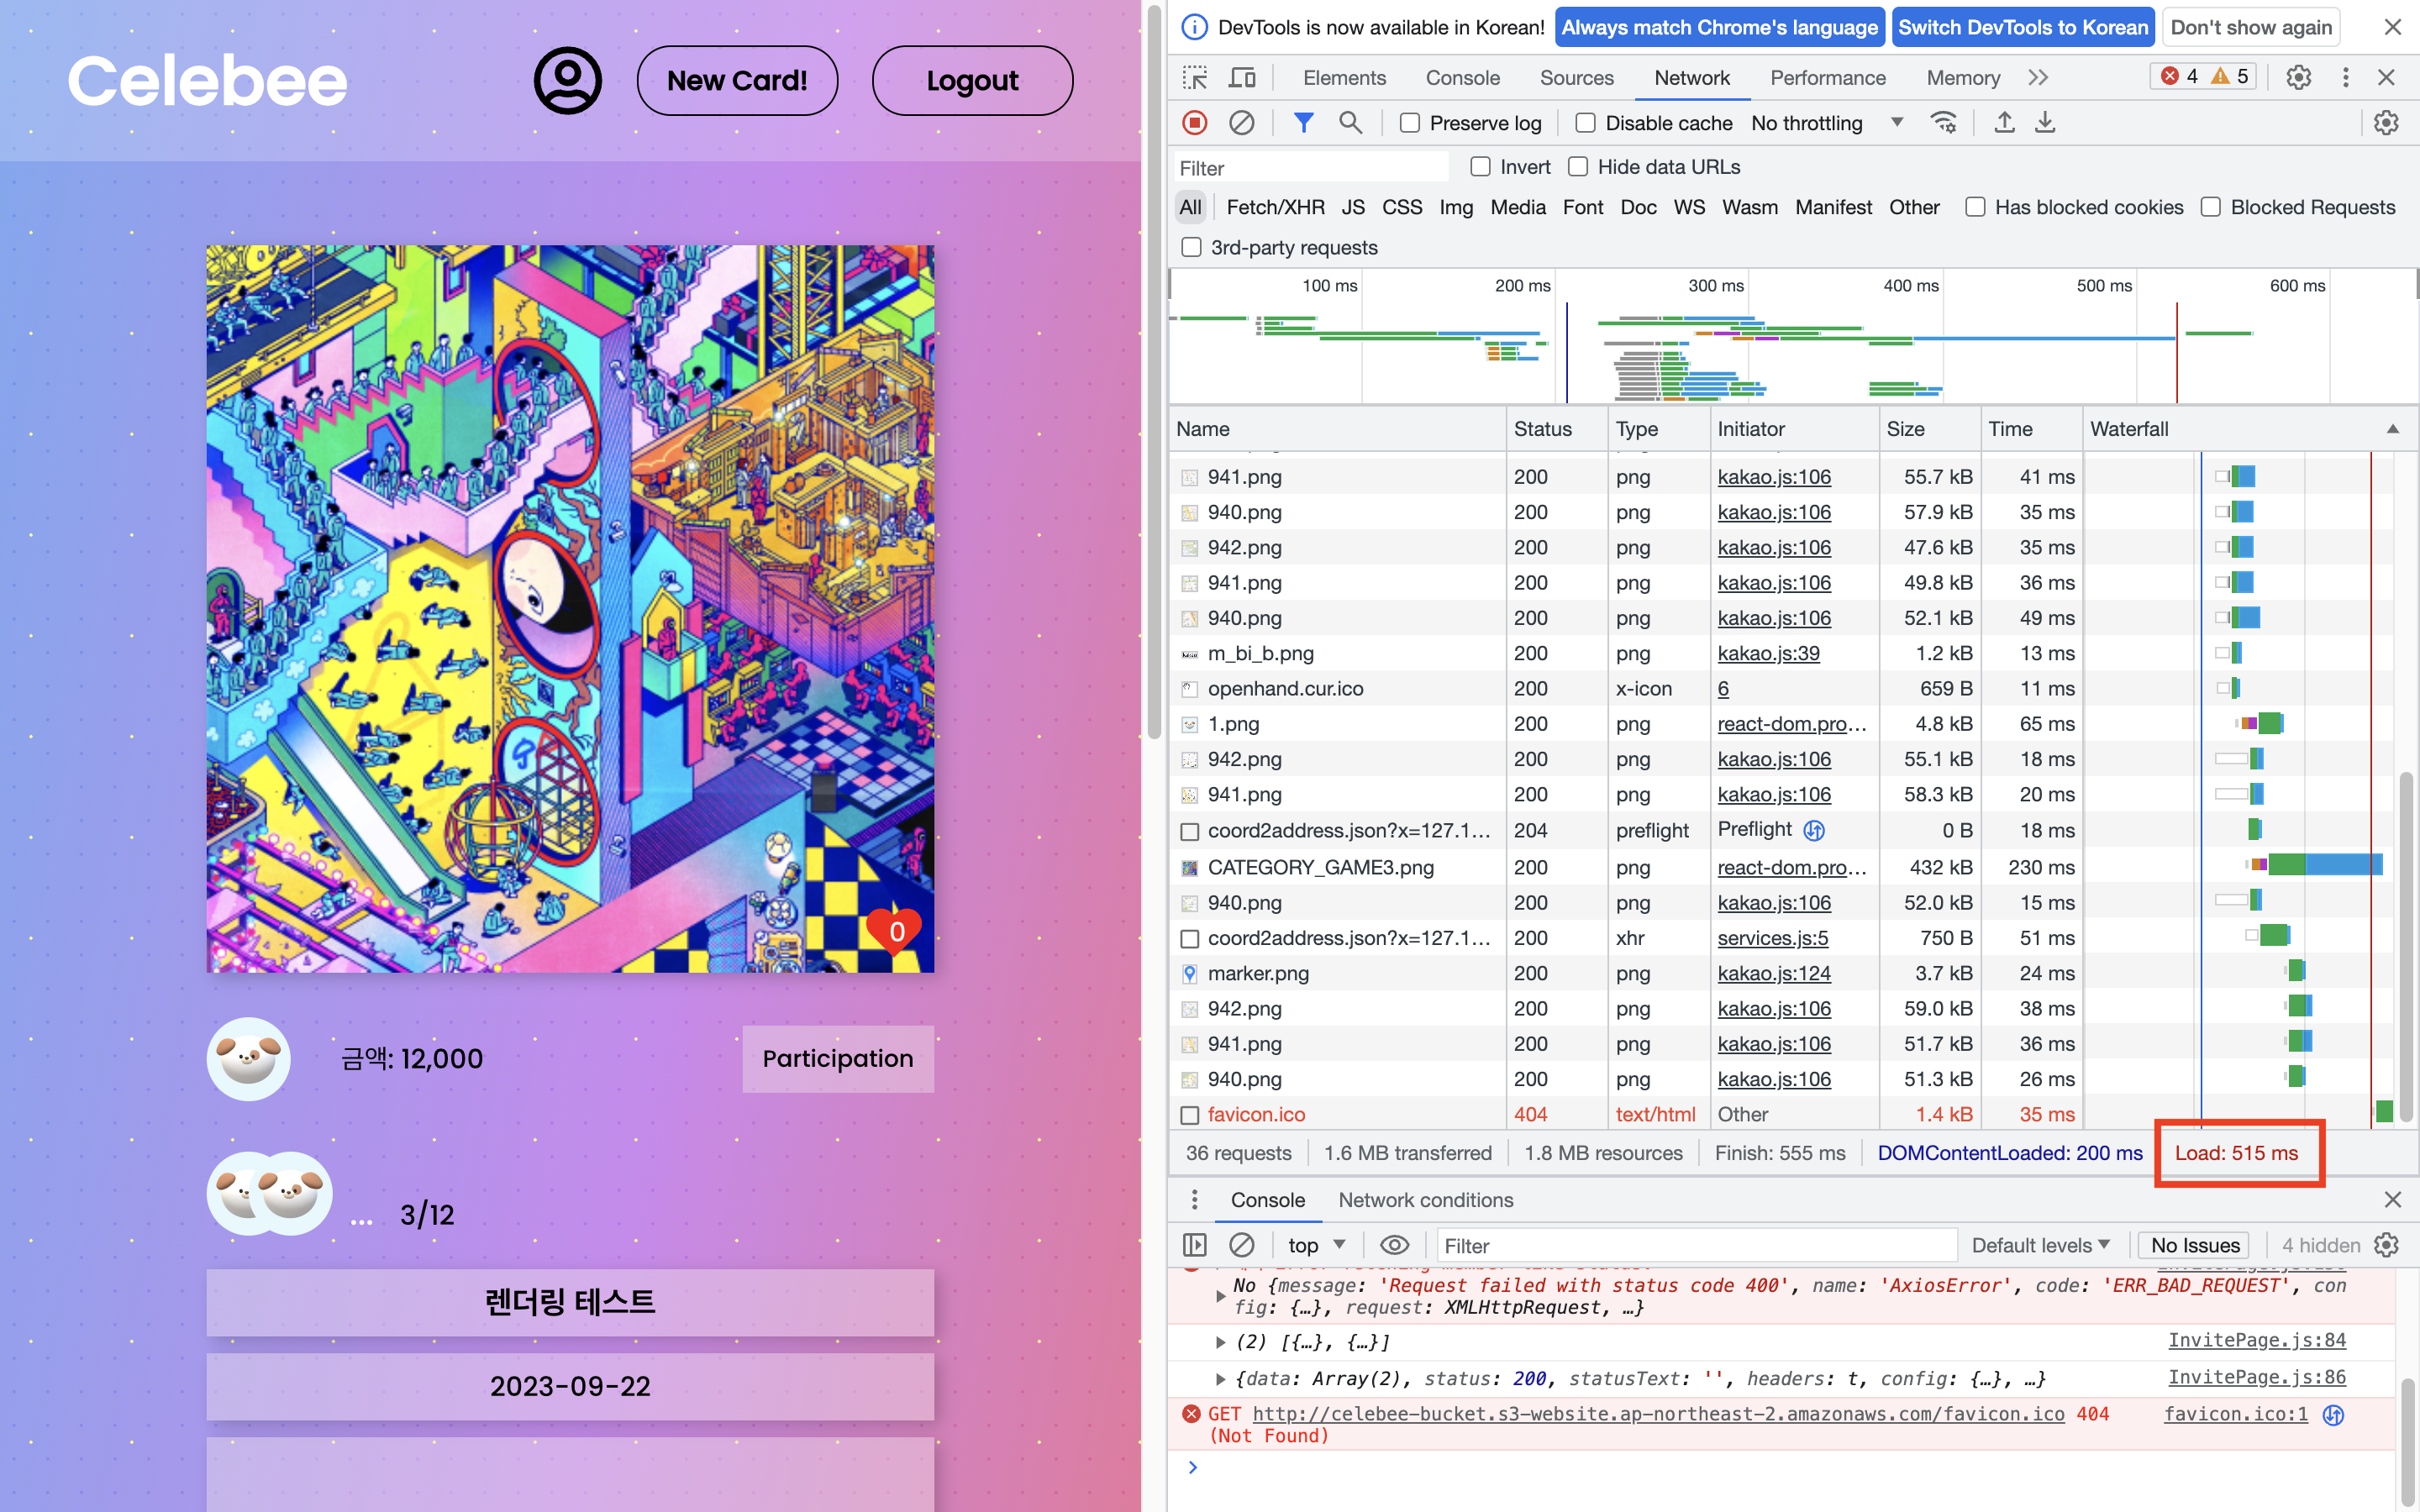Check 3rd-party requests

[1191, 247]
